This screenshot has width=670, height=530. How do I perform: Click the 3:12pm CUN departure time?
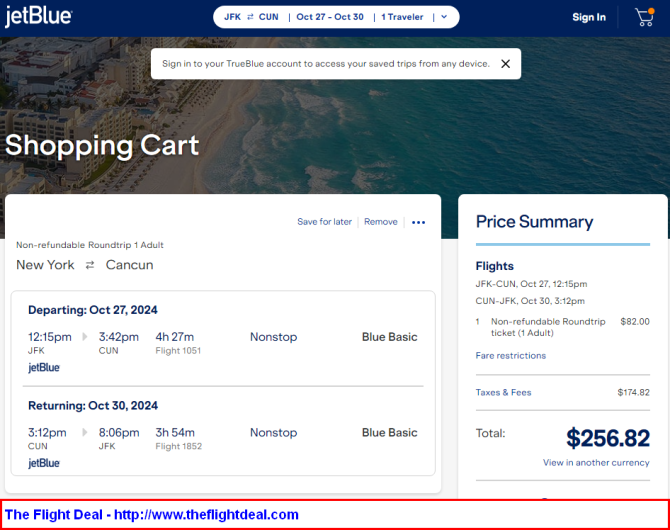[x=47, y=433]
